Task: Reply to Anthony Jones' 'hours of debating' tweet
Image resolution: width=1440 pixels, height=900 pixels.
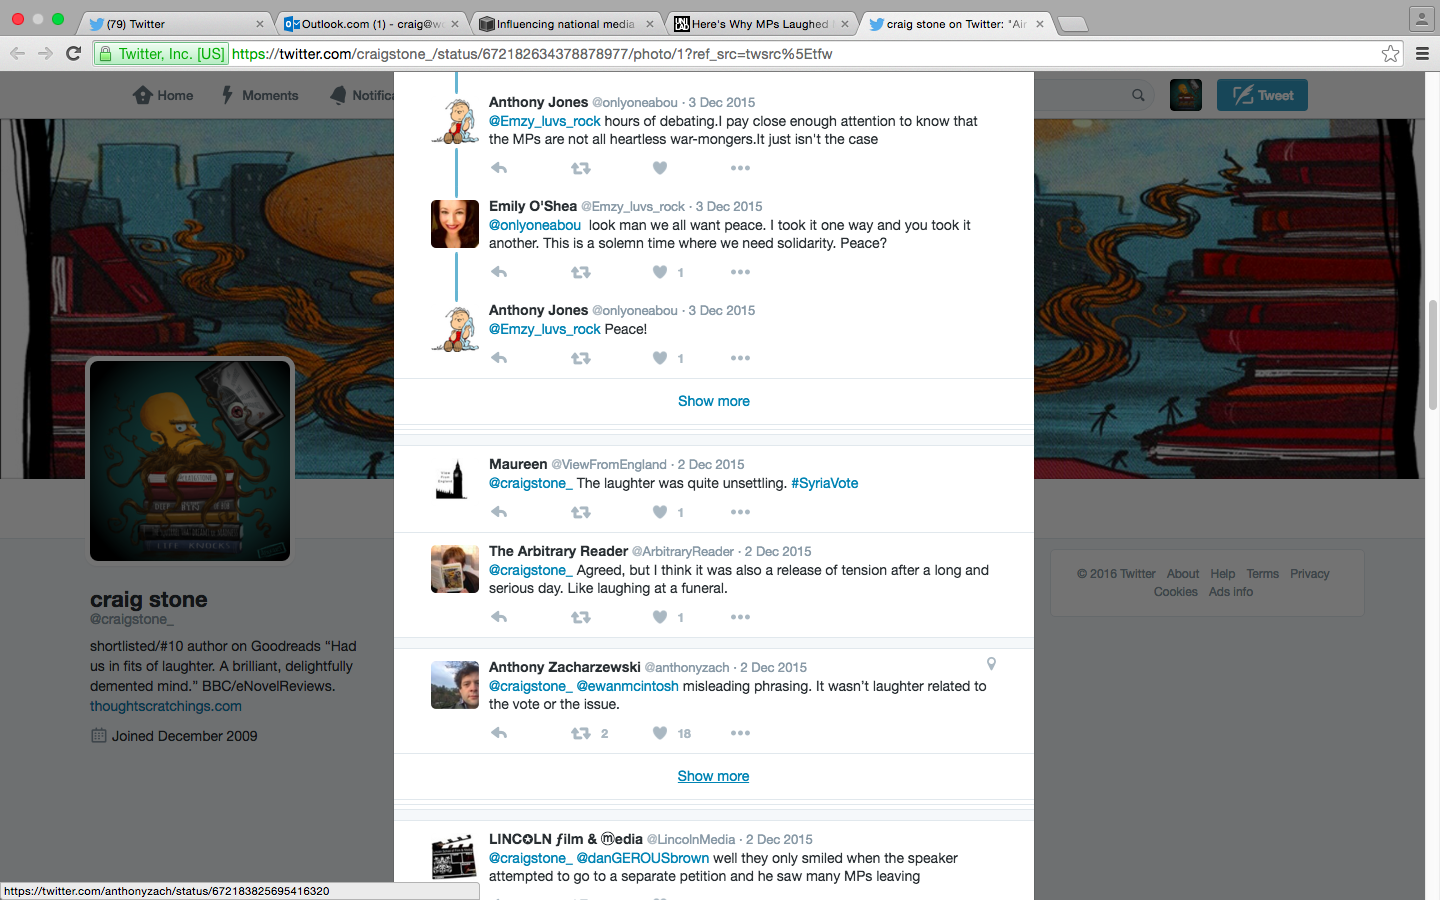Action: 499,168
